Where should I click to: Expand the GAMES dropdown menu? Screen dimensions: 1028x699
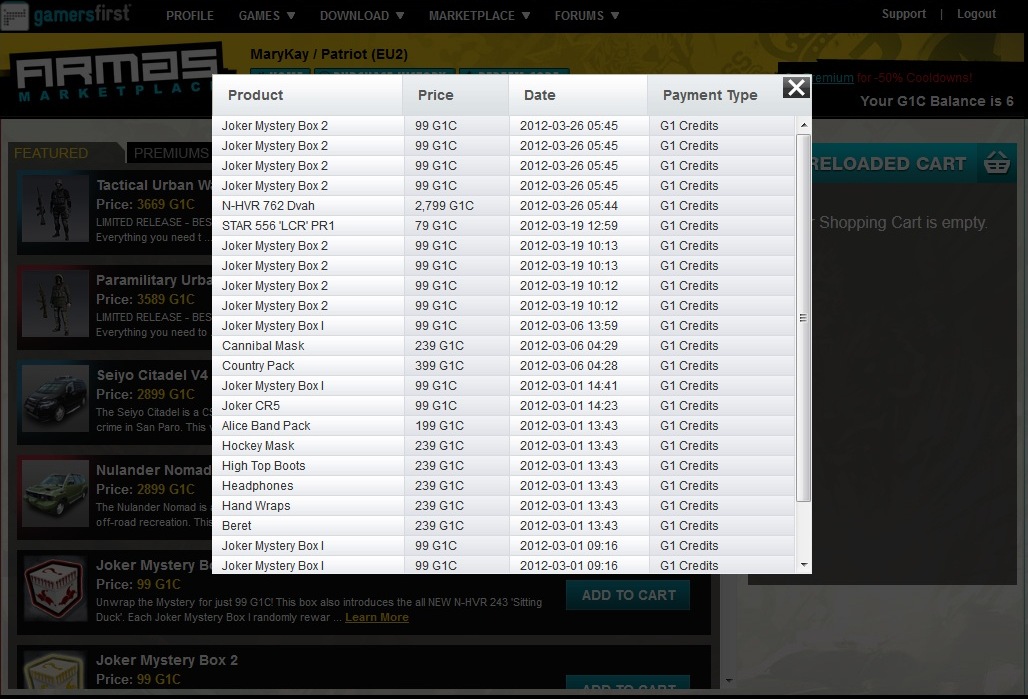pos(266,16)
